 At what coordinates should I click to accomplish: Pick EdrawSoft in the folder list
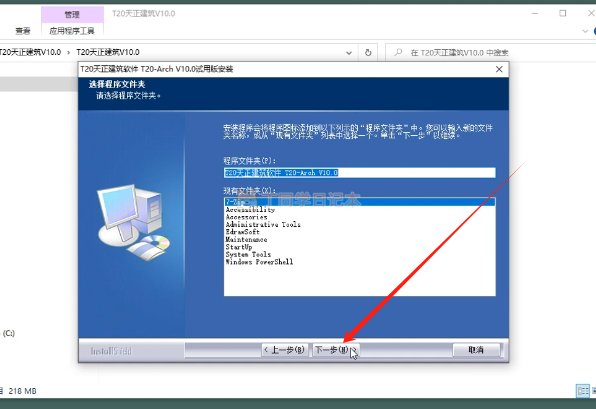(x=243, y=232)
